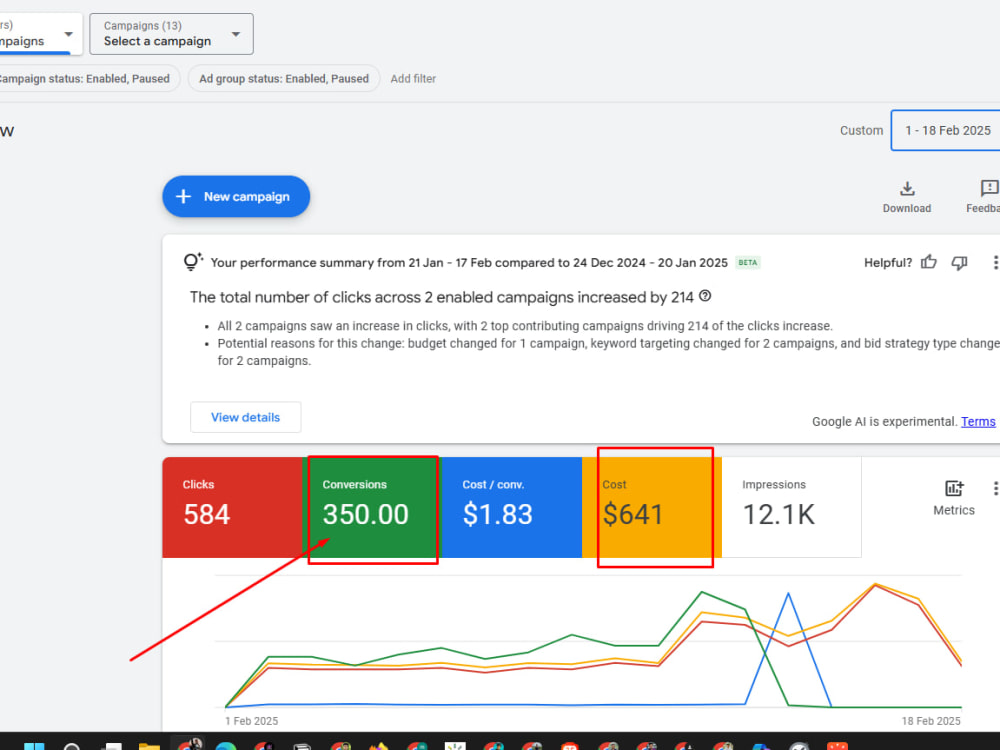Click 'Google AI is experimental.' text
This screenshot has width=1000, height=750.
(x=885, y=422)
